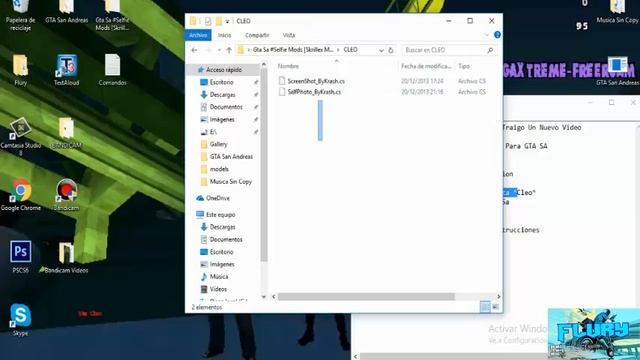Click Traigo Un Nuevo Video line in Notepad

click(542, 127)
